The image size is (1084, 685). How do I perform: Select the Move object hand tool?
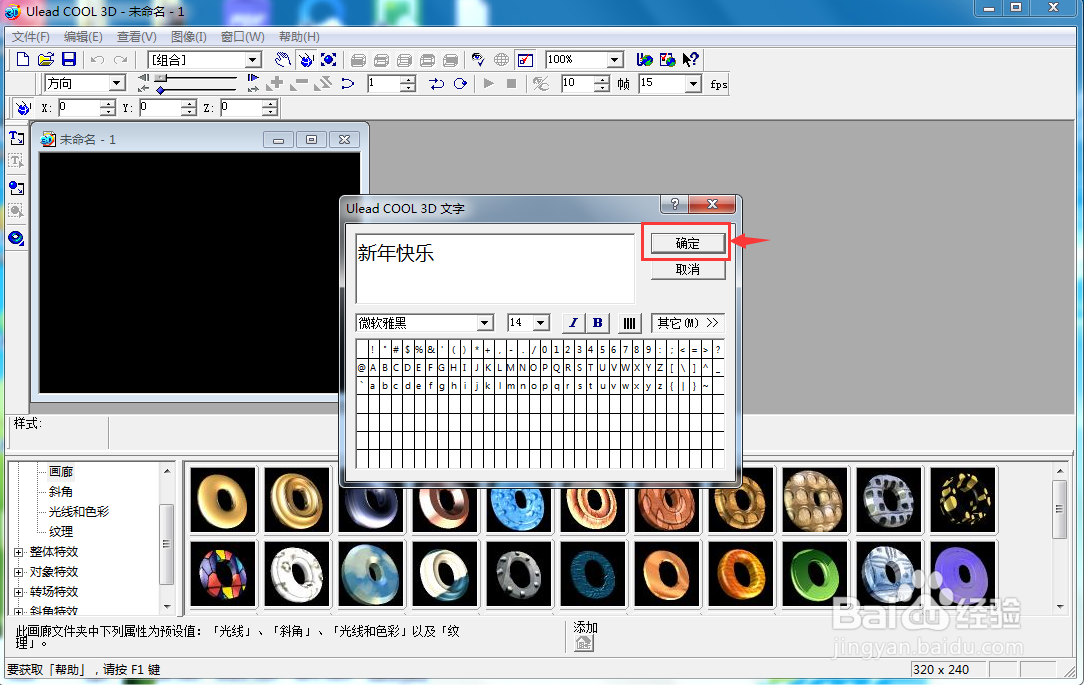coord(282,59)
